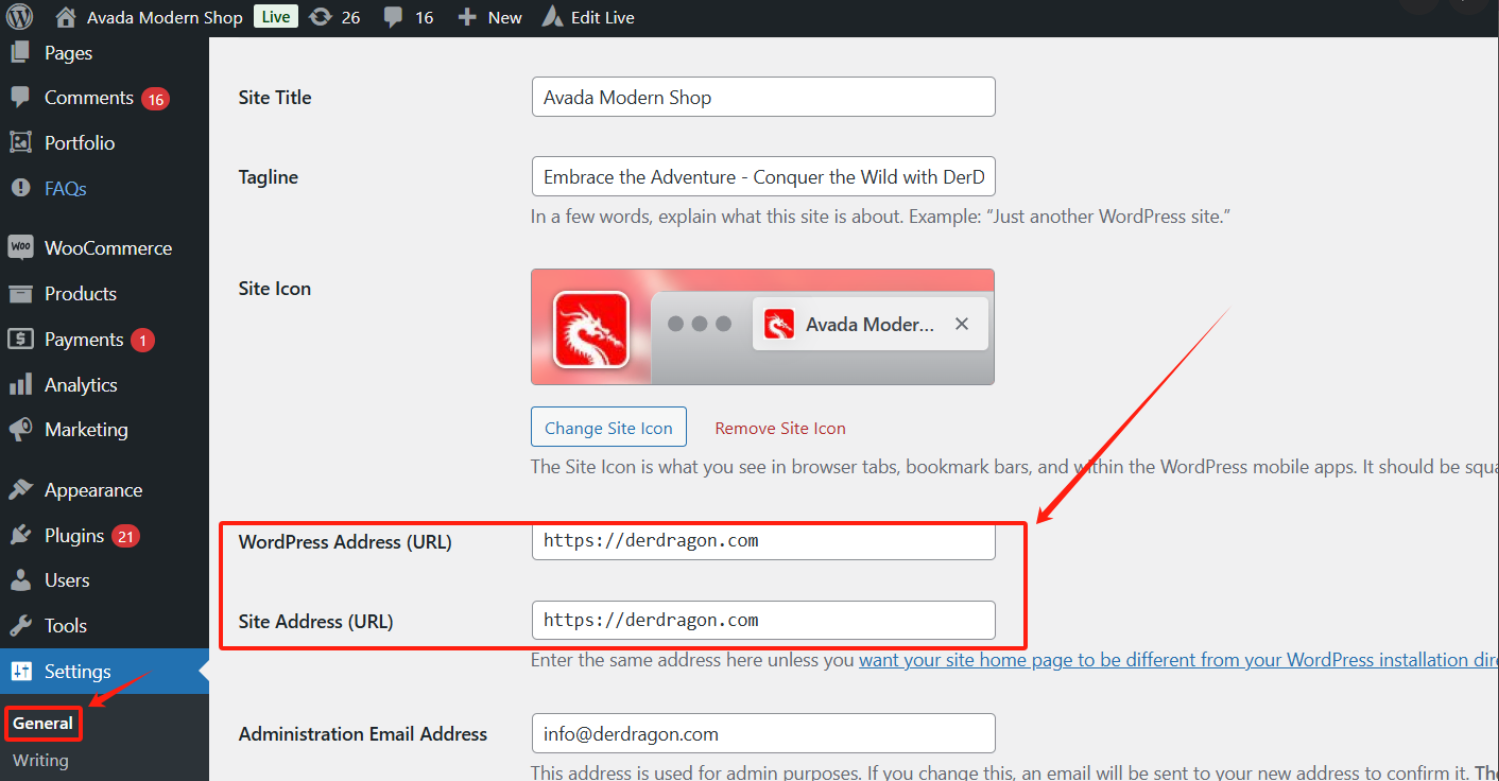Click the Site Title text field
Screen dimensions: 1499x781
(x=763, y=97)
